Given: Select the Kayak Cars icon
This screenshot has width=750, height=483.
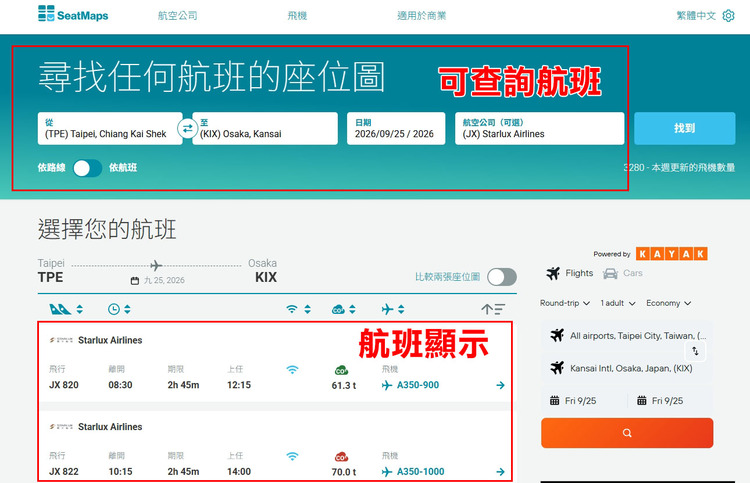Looking at the screenshot, I should [610, 274].
